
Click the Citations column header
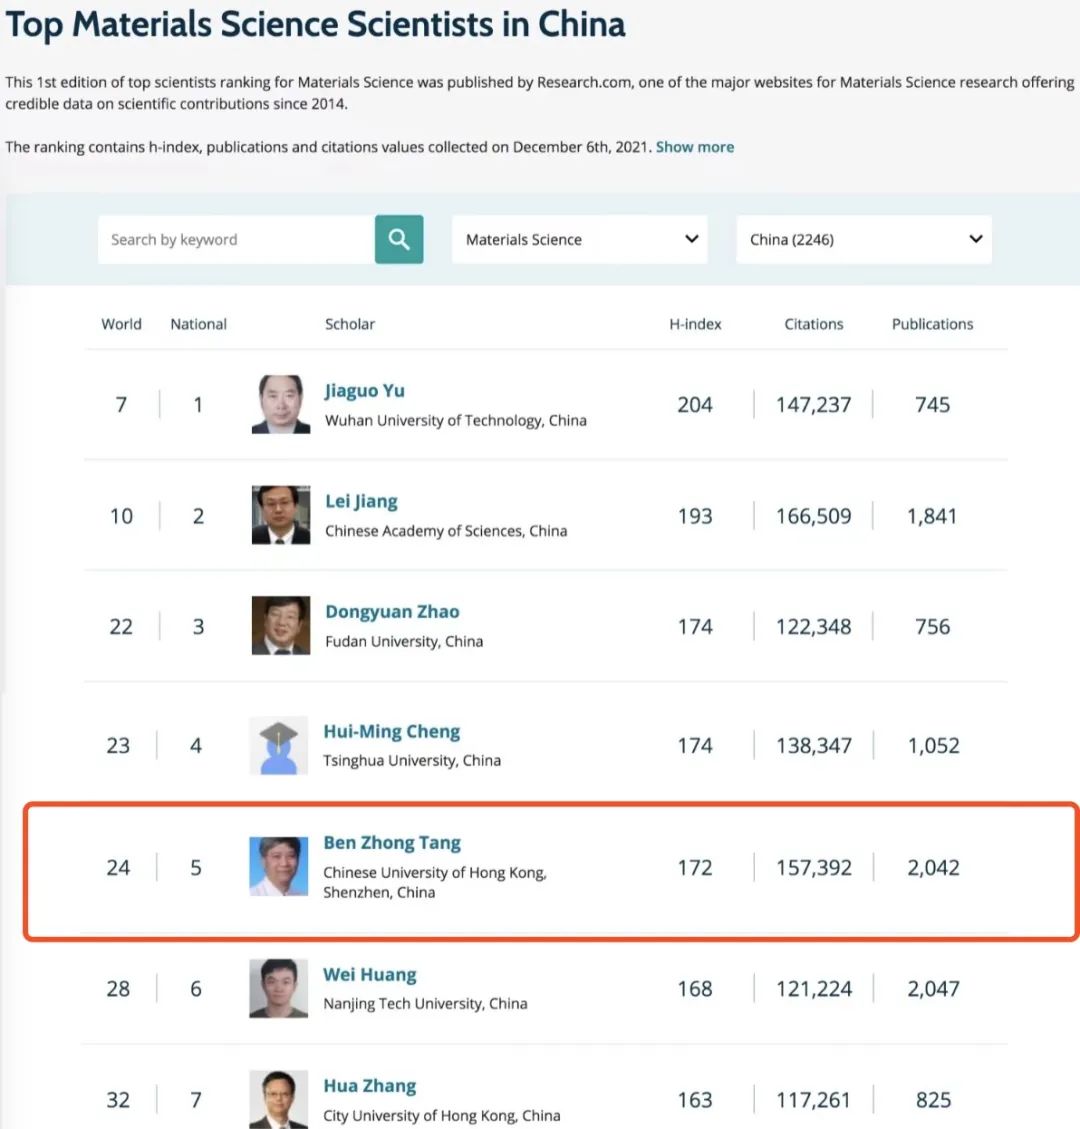pyautogui.click(x=813, y=324)
